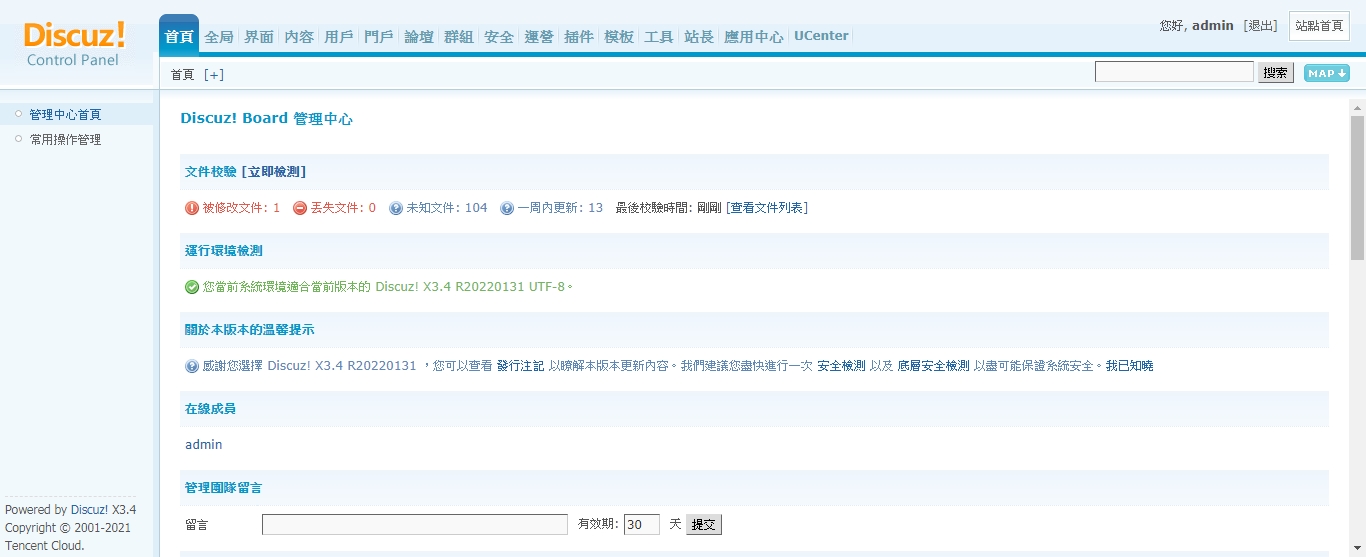Select 常用操作管理 in the sidebar

coord(65,140)
